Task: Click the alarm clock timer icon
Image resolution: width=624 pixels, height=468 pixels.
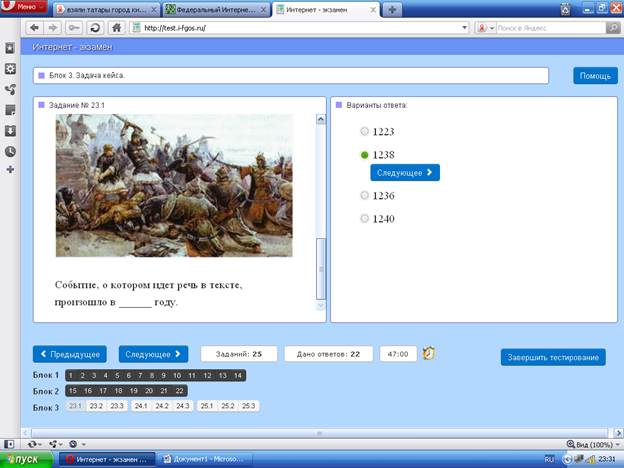Action: pyautogui.click(x=429, y=353)
